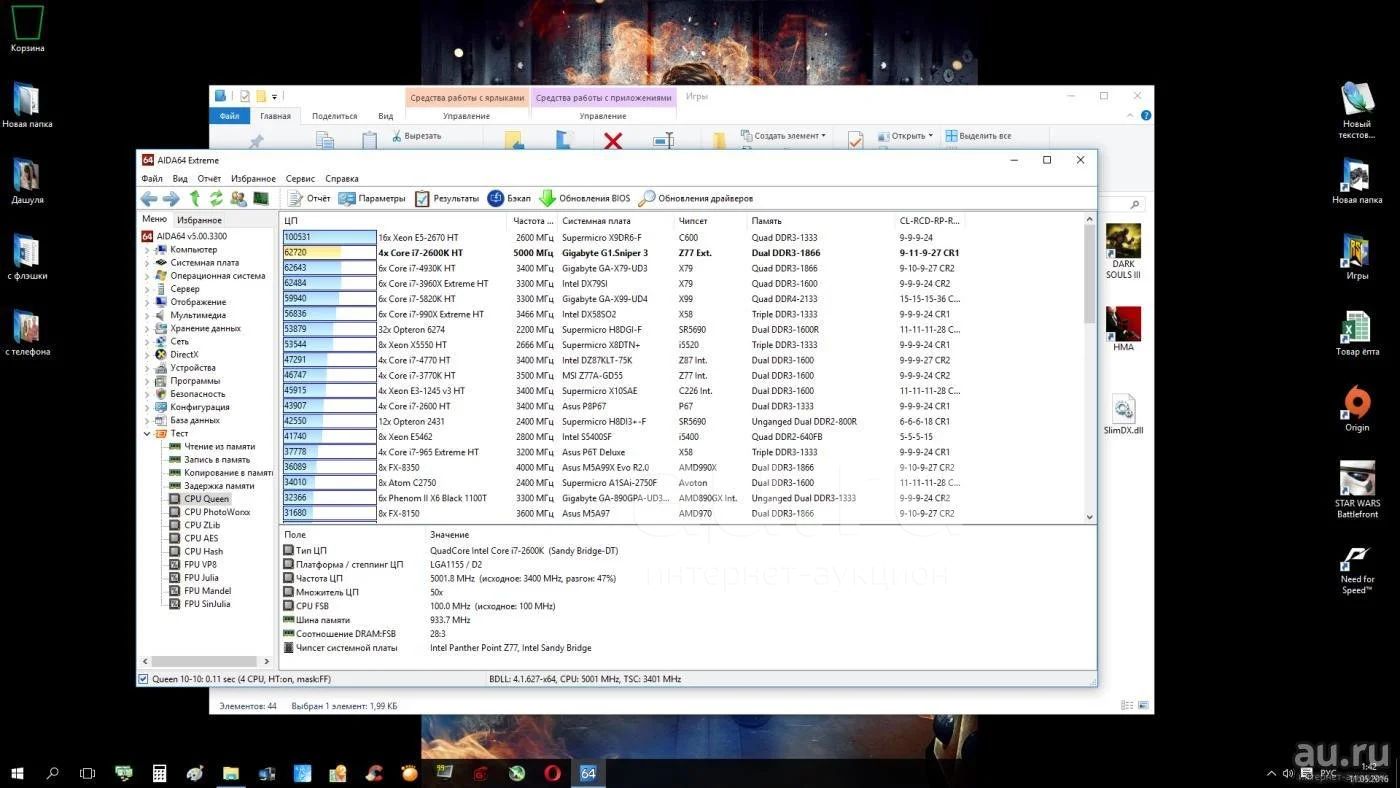Open the Opera browser from the taskbar
Image resolution: width=1400 pixels, height=788 pixels.
(x=553, y=773)
